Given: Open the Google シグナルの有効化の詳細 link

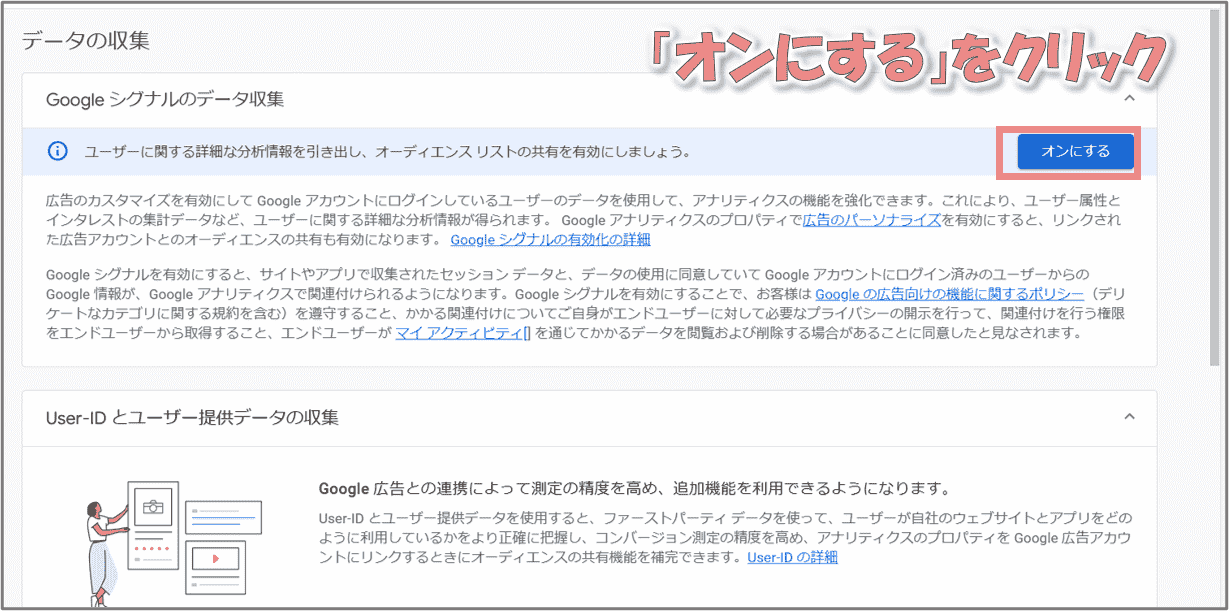Looking at the screenshot, I should click(550, 240).
